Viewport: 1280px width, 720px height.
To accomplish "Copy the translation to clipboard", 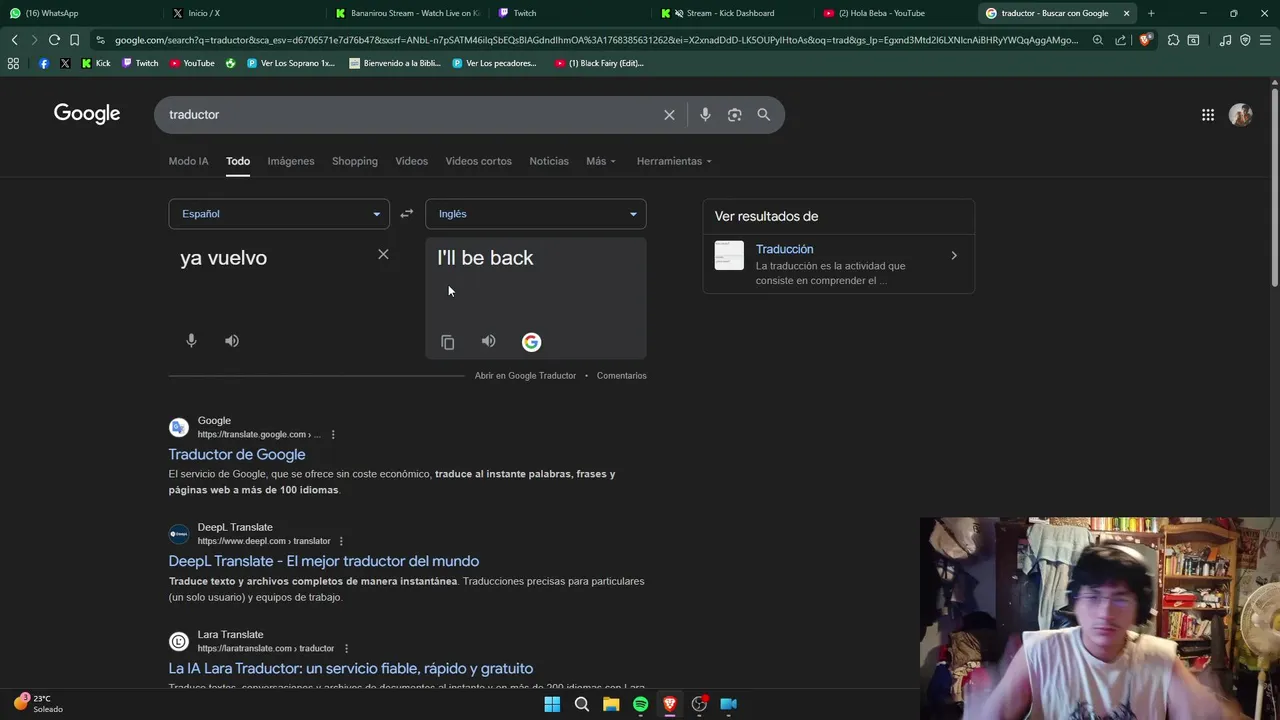I will (x=448, y=342).
